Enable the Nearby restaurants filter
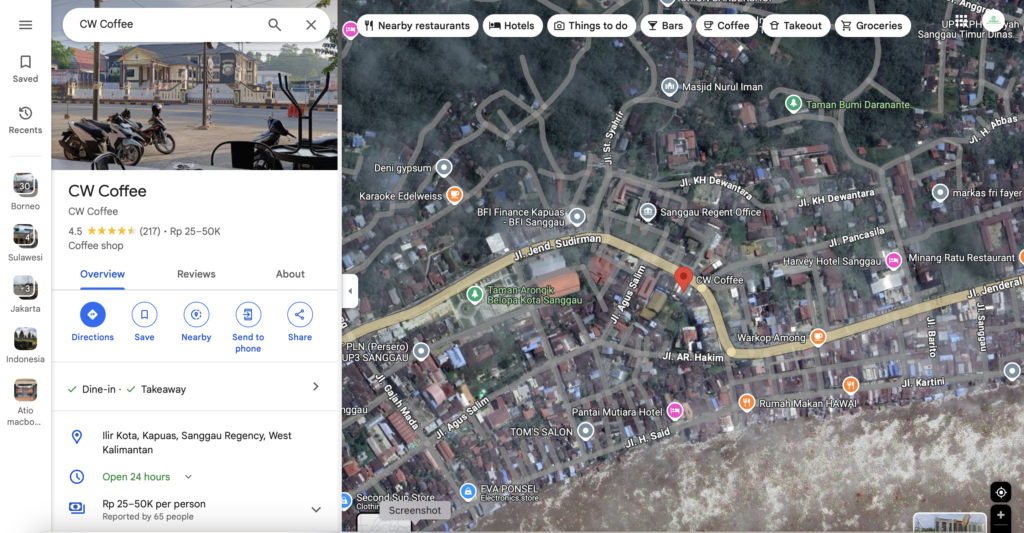Screen dimensions: 1024x533 tap(416, 26)
